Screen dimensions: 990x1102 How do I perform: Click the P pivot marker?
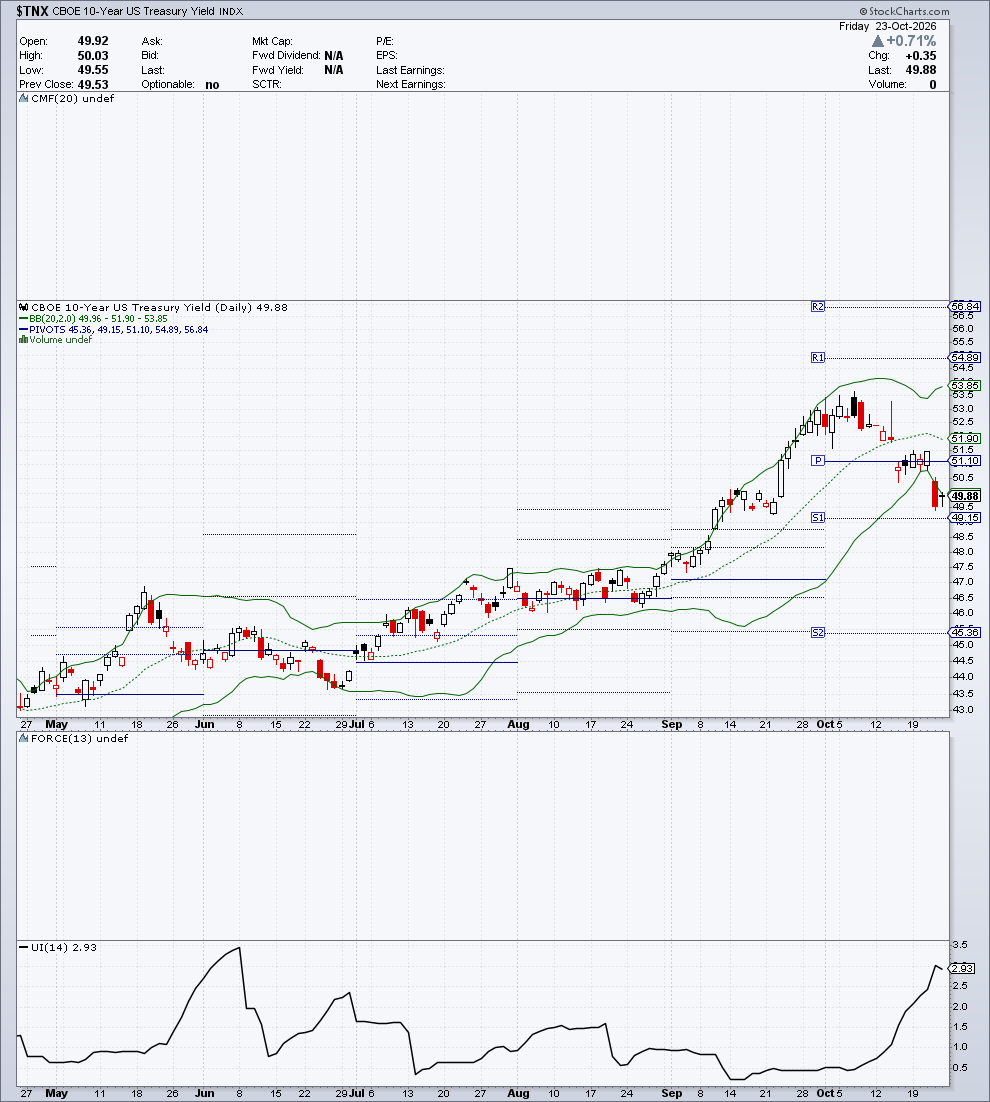(x=818, y=460)
